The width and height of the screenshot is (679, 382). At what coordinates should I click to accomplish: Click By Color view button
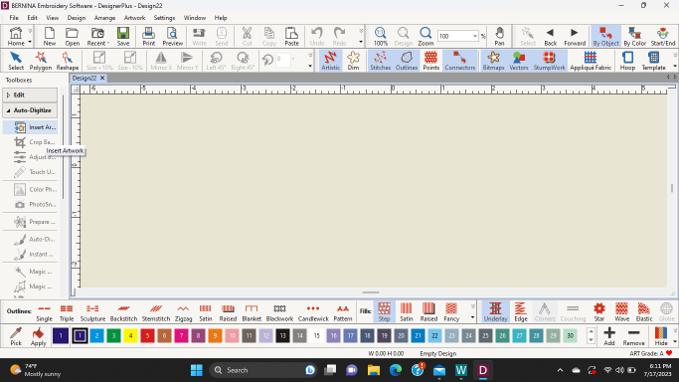634,37
